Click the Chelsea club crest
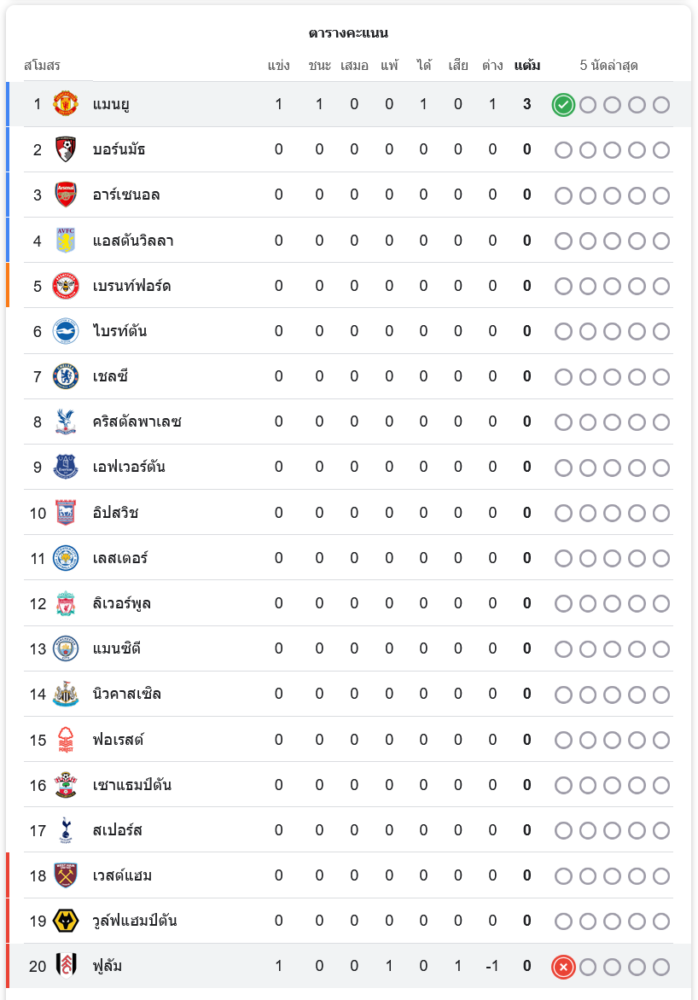This screenshot has height=1000, width=698. click(66, 377)
